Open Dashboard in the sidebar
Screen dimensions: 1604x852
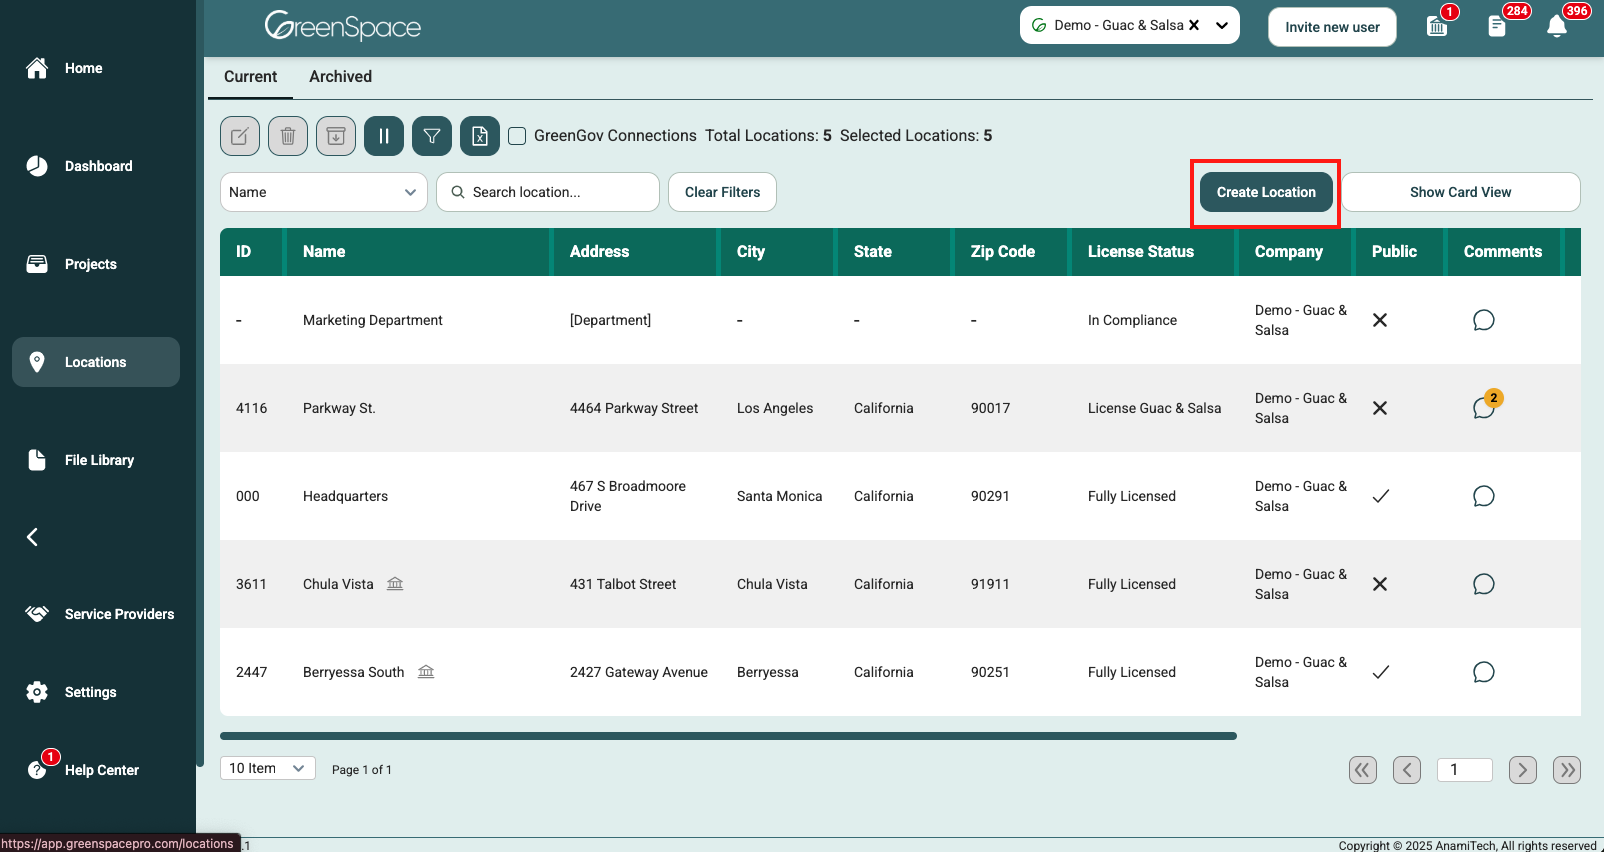(x=96, y=166)
